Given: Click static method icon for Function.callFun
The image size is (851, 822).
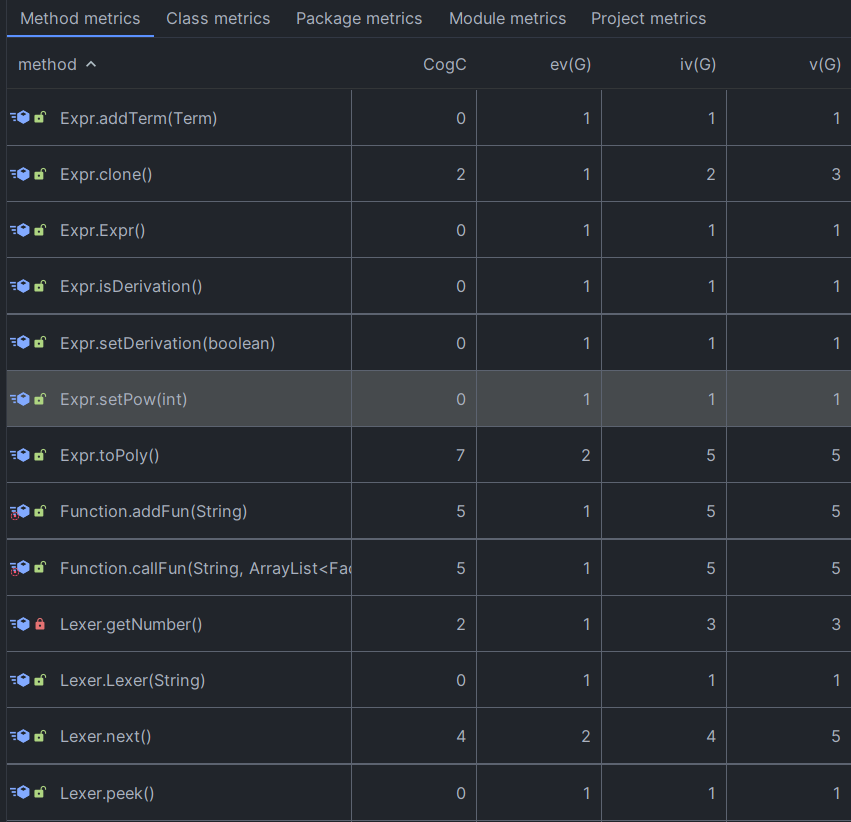Looking at the screenshot, I should tap(20, 568).
